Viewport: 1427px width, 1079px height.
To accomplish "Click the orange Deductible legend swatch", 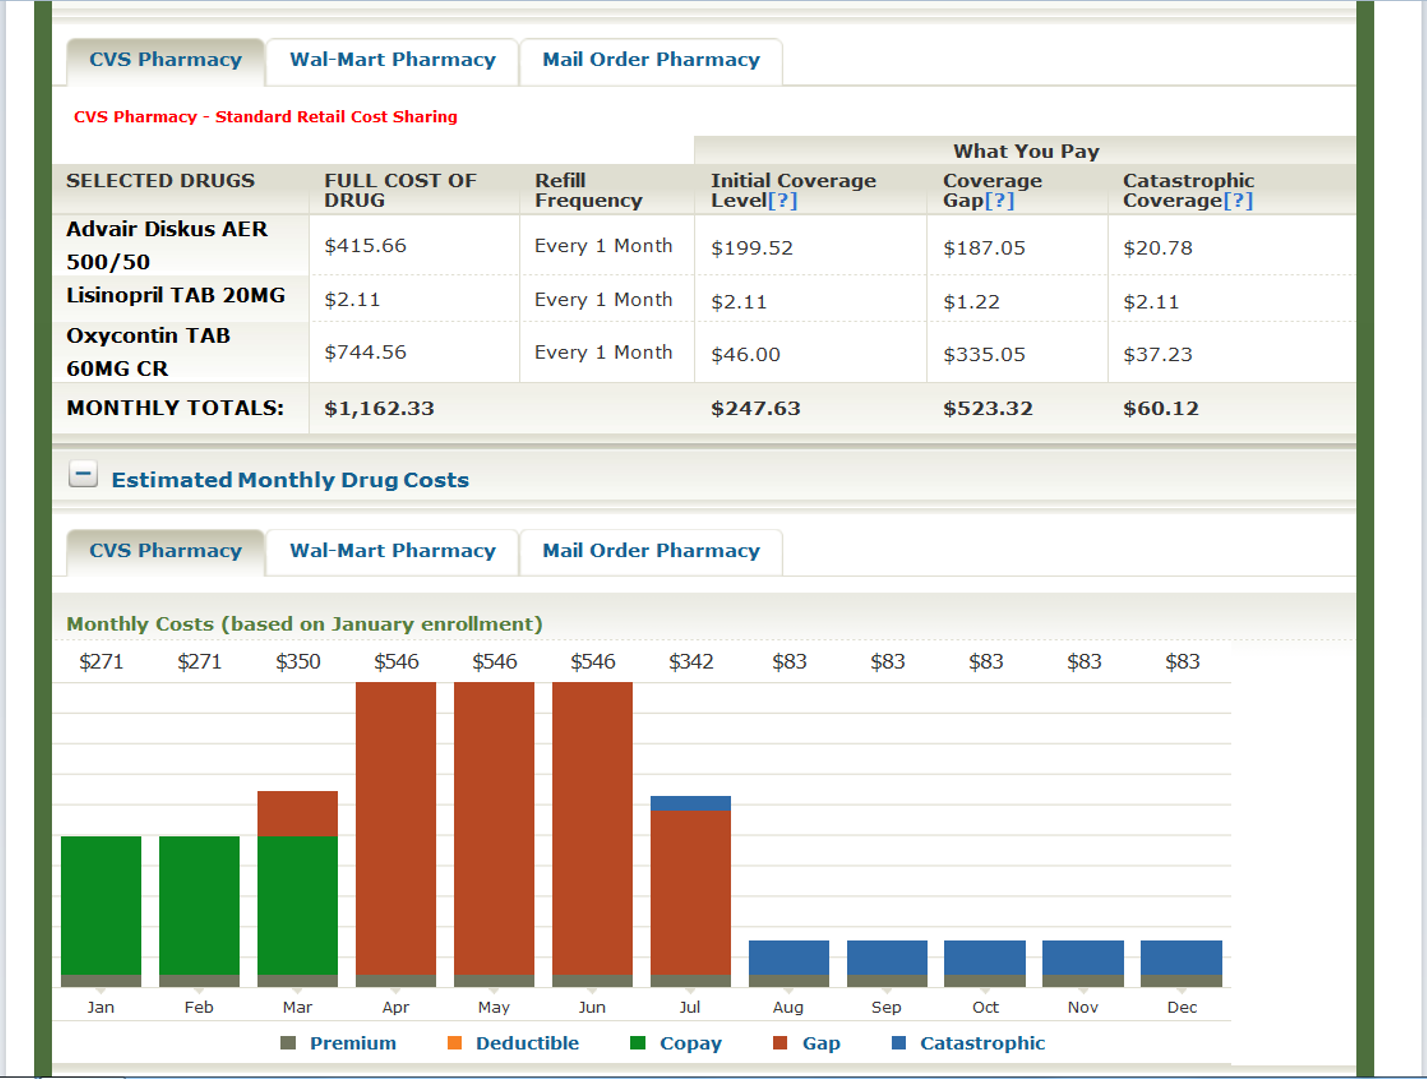I will [454, 1043].
